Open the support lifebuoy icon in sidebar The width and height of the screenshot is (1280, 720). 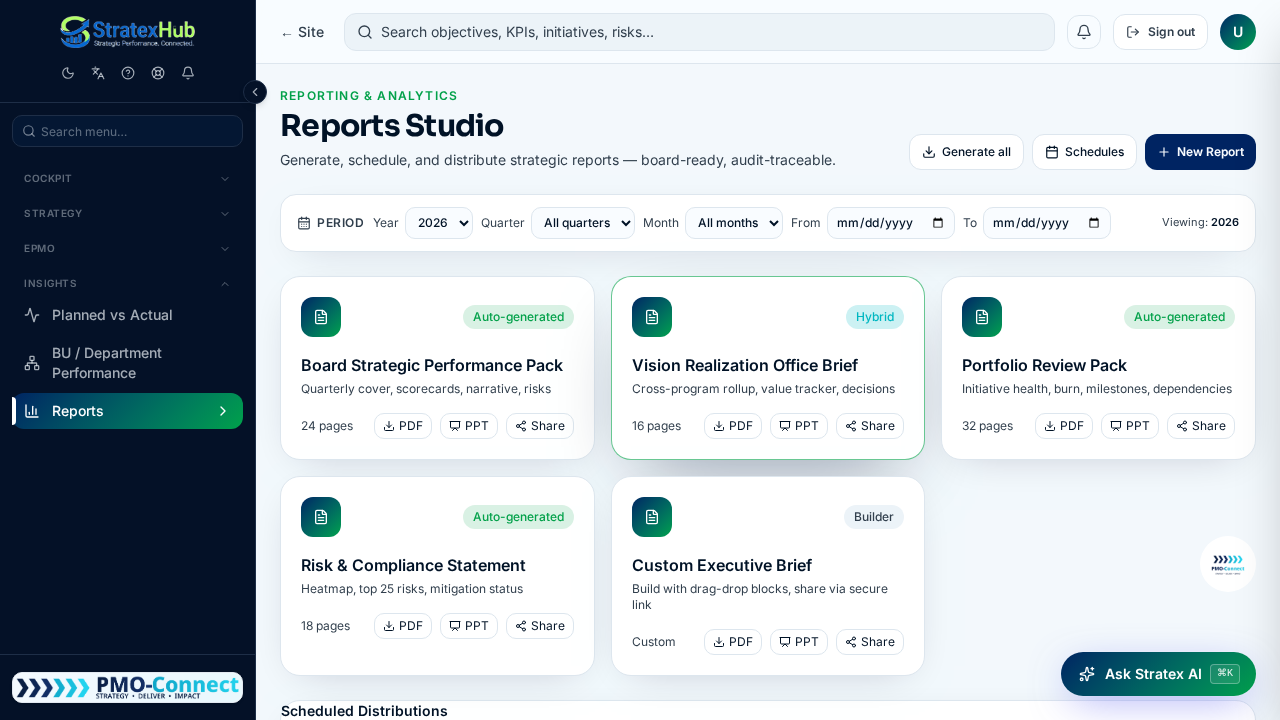[158, 73]
